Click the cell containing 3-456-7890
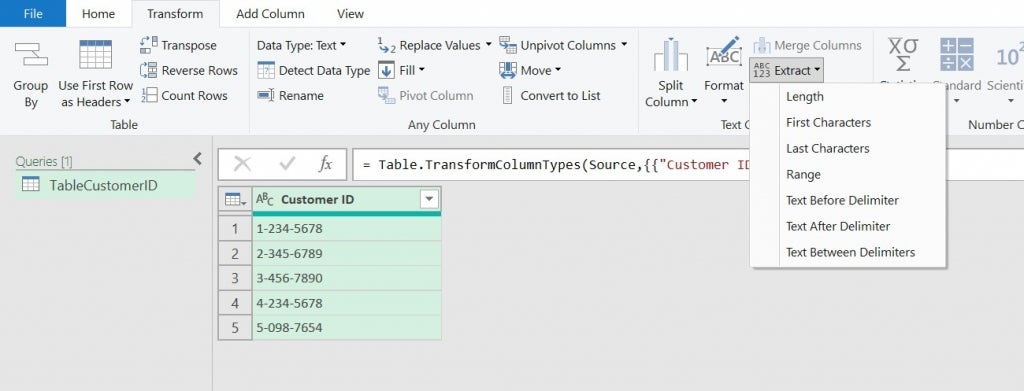This screenshot has width=1024, height=391. (347, 278)
